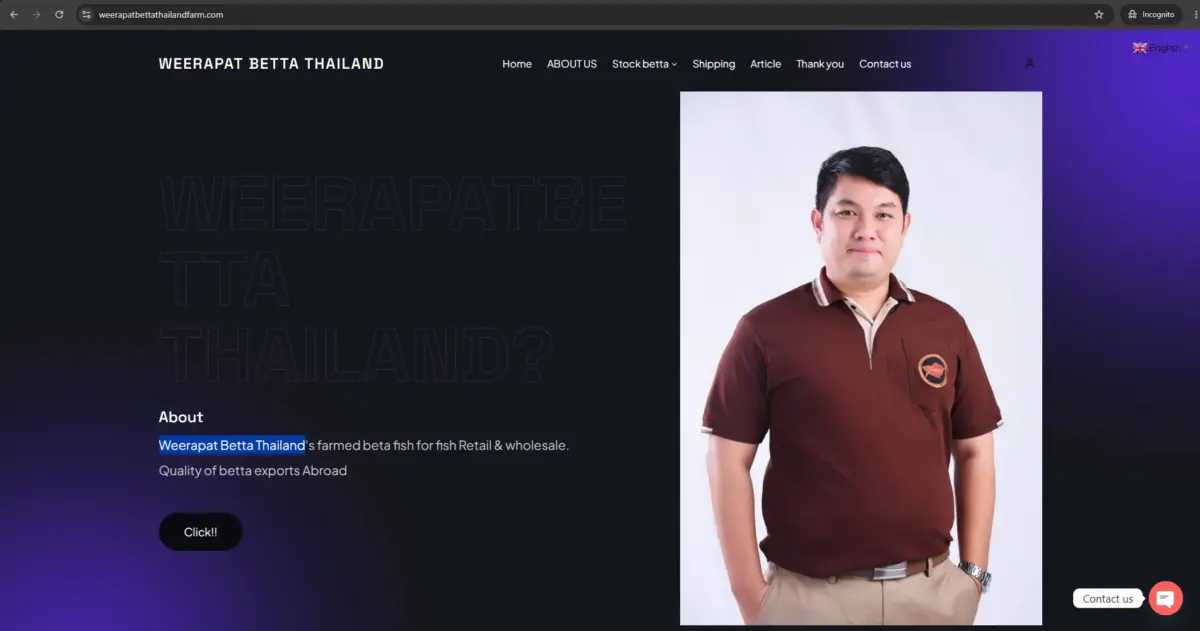Click the Contact us chat label

[1108, 599]
